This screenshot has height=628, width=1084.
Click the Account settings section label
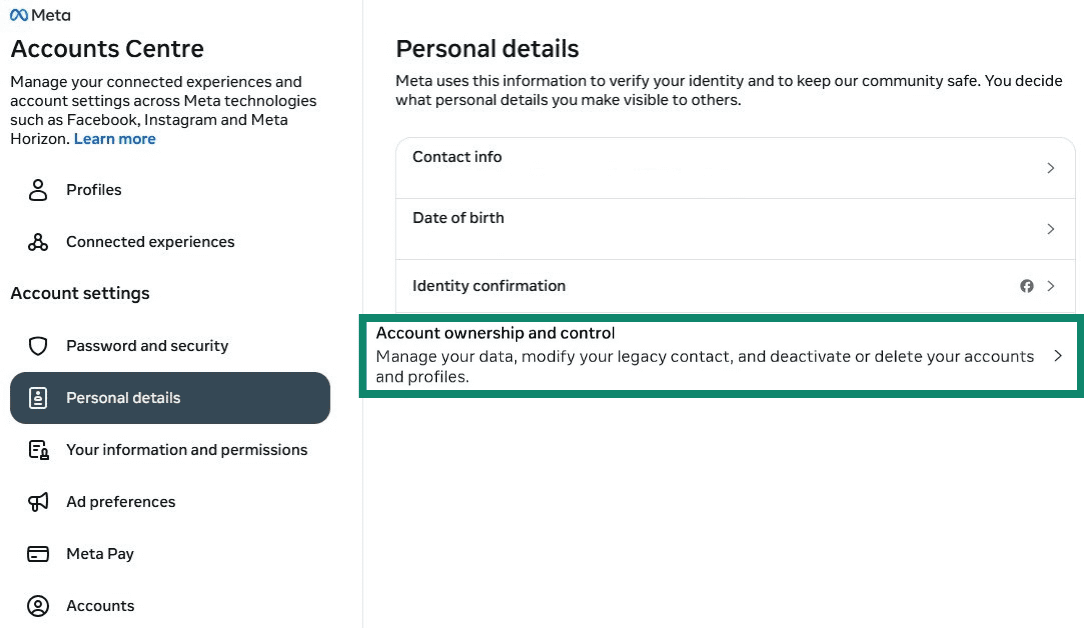(80, 293)
